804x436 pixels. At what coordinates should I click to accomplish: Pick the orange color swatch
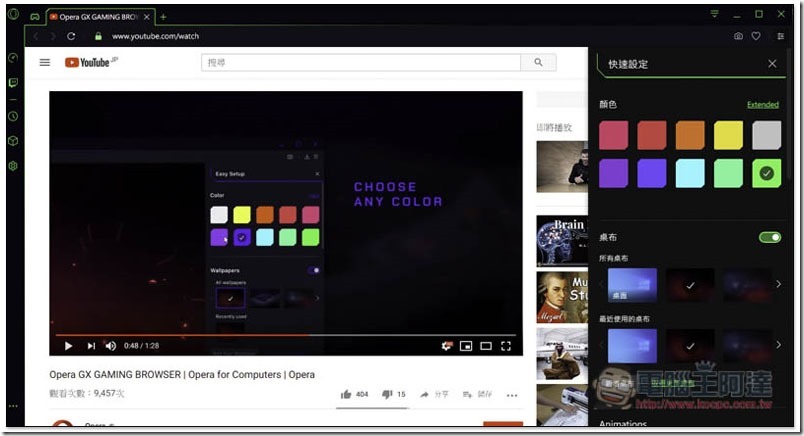(690, 135)
